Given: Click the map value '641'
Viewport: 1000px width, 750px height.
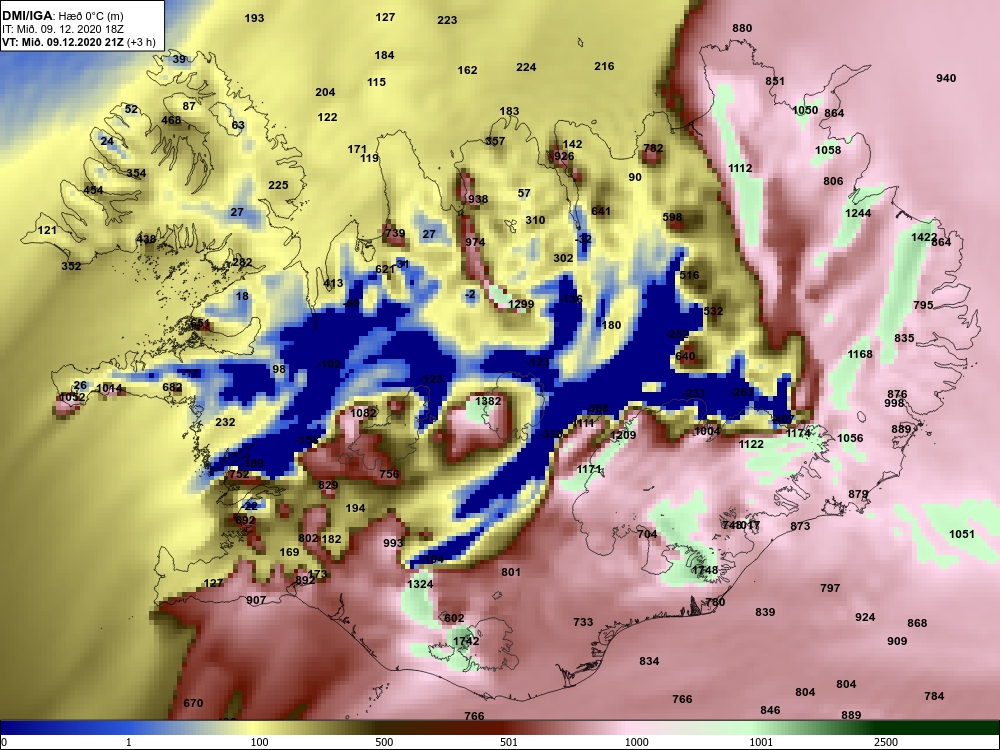Looking at the screenshot, I should coord(601,211).
